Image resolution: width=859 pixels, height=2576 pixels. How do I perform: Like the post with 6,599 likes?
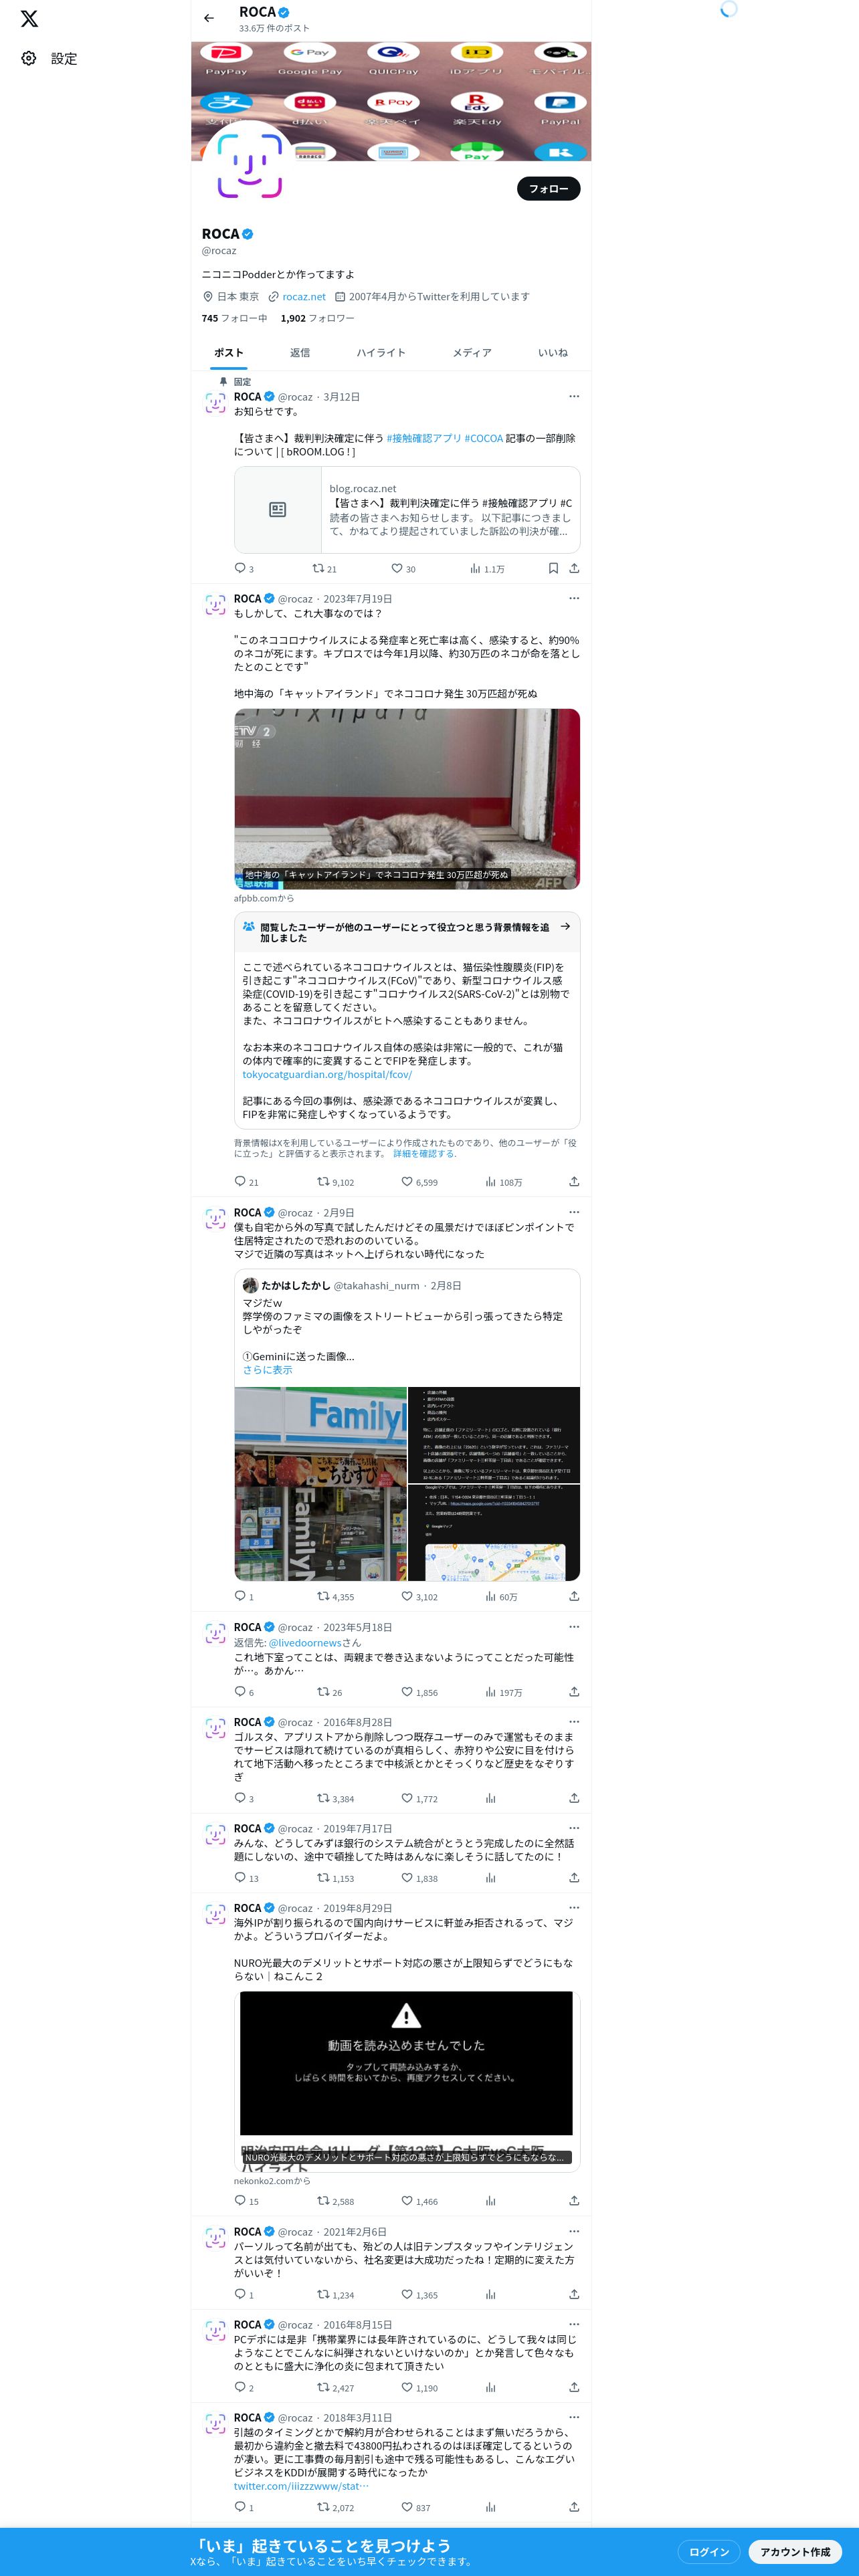(x=419, y=1181)
